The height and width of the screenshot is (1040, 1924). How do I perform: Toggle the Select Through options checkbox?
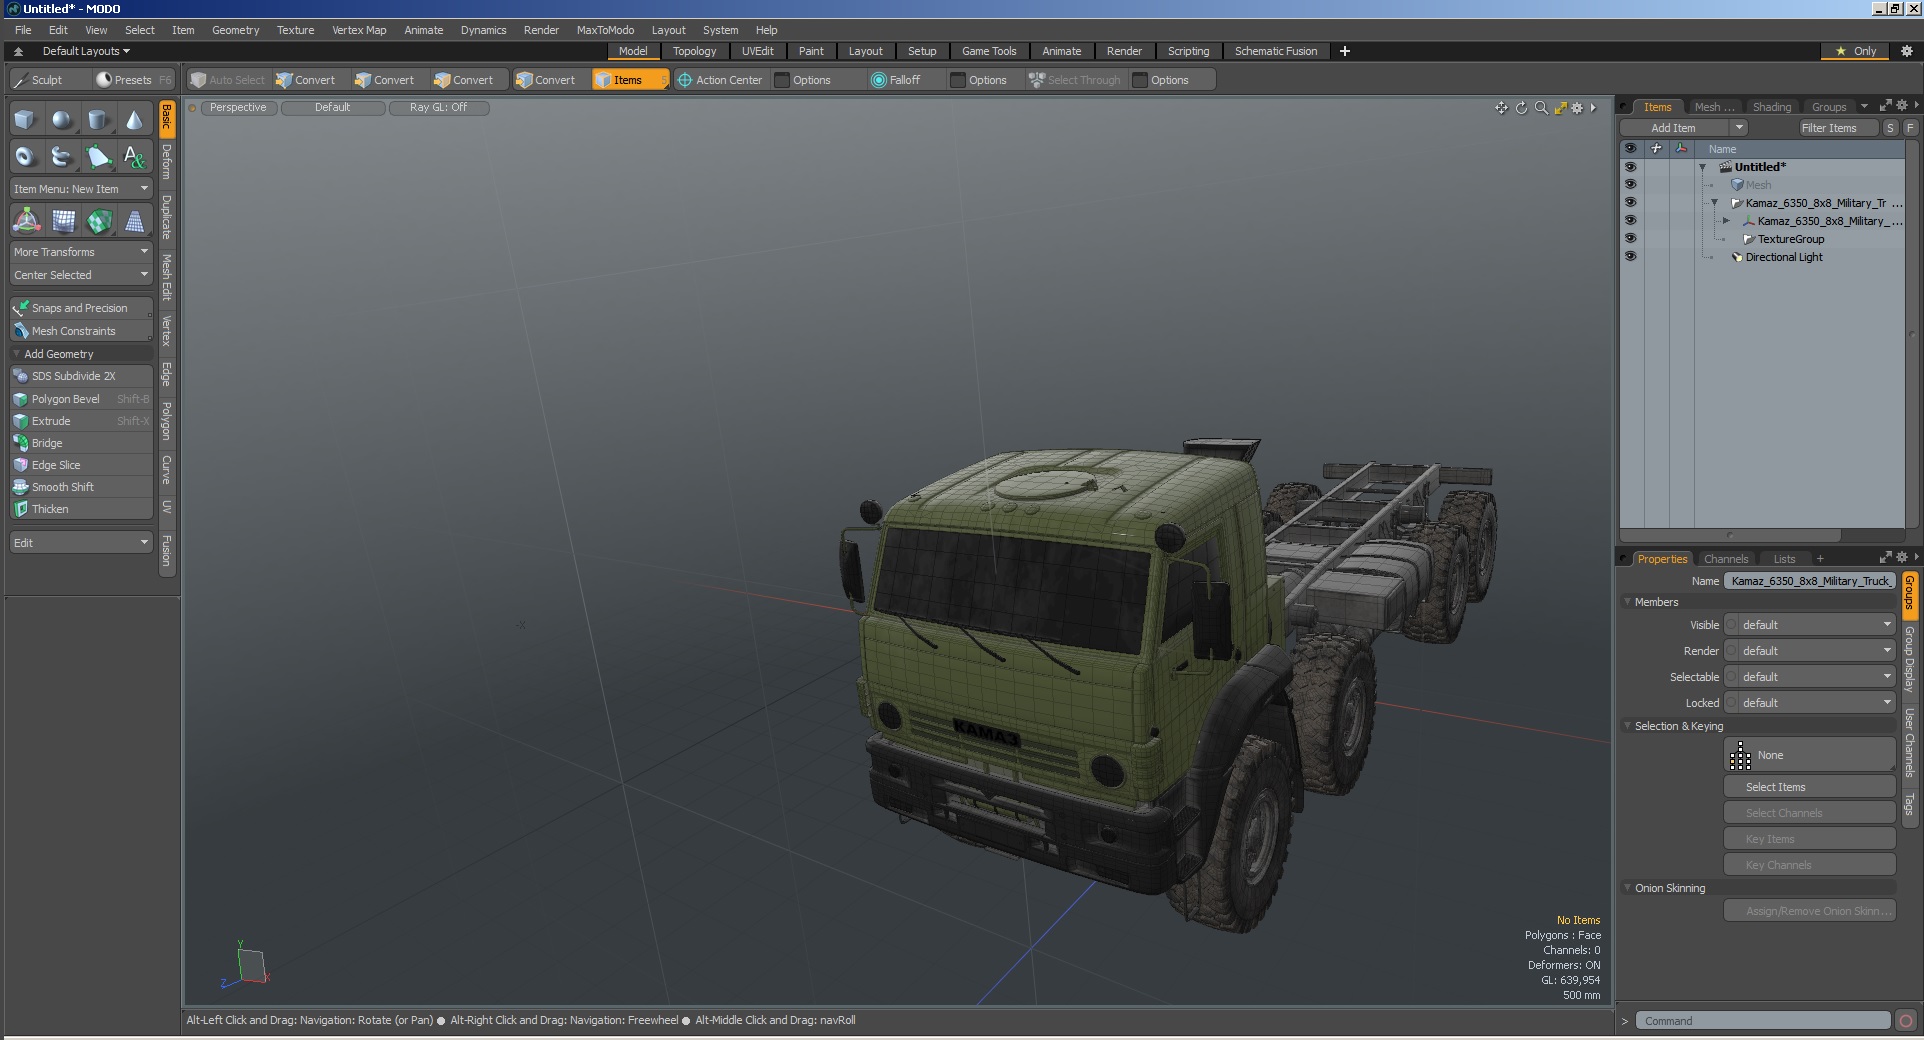coord(1140,80)
